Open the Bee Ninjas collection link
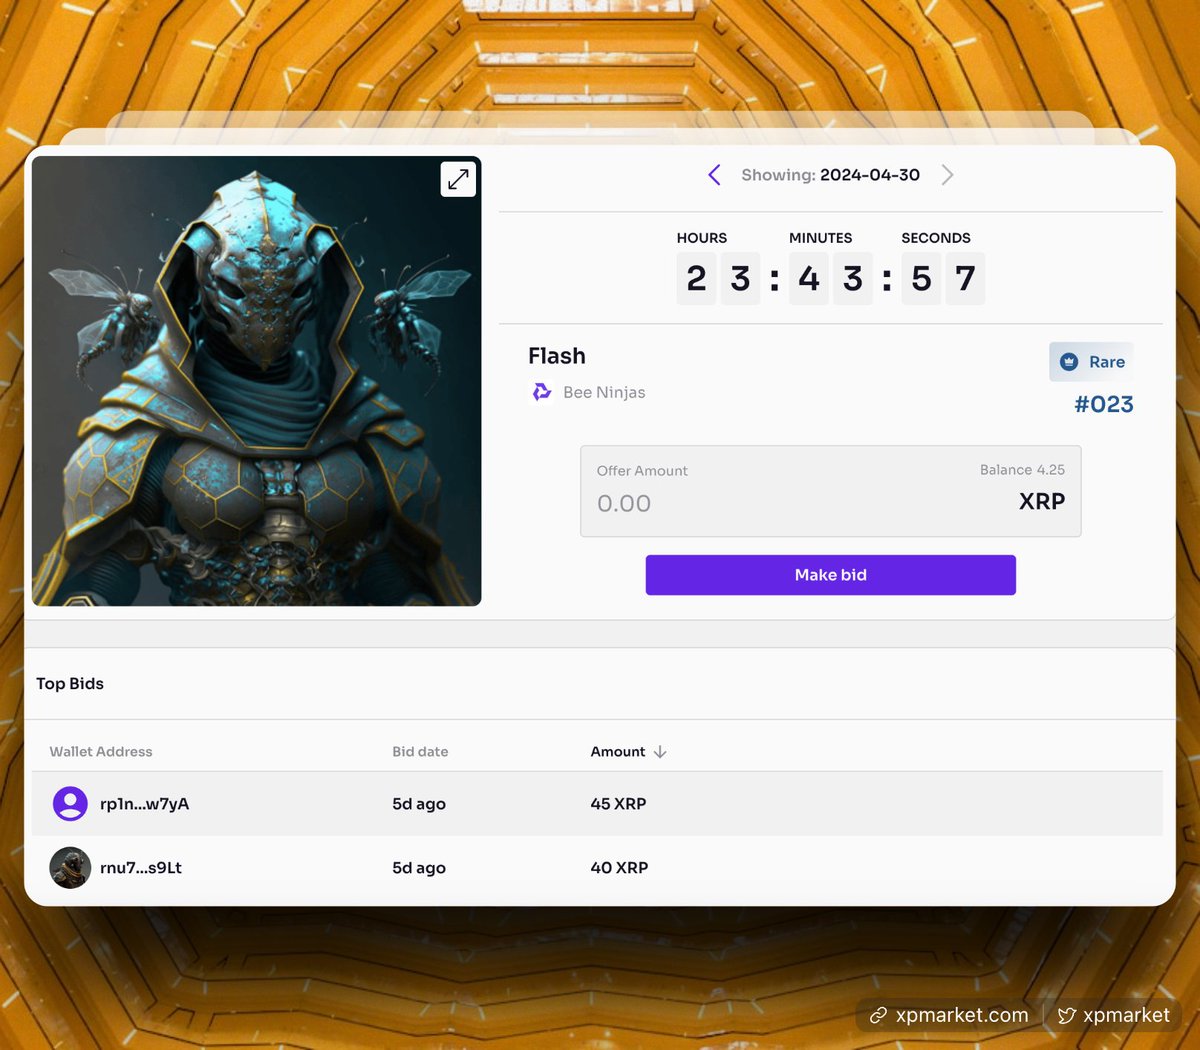 (604, 392)
